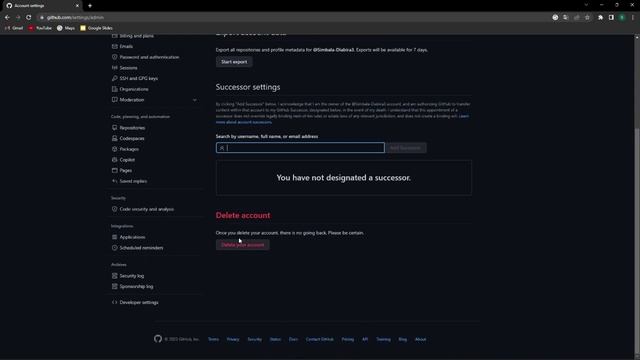Select the Account settings browser tab

(x=42, y=6)
